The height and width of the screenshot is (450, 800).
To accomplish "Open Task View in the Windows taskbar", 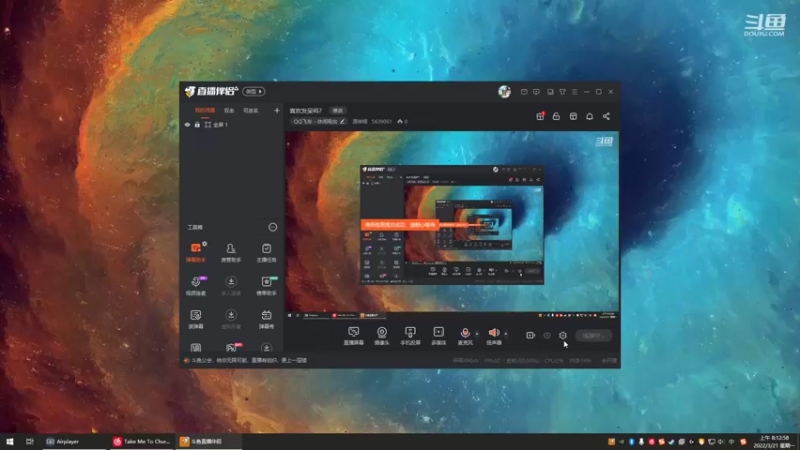I will 30,441.
